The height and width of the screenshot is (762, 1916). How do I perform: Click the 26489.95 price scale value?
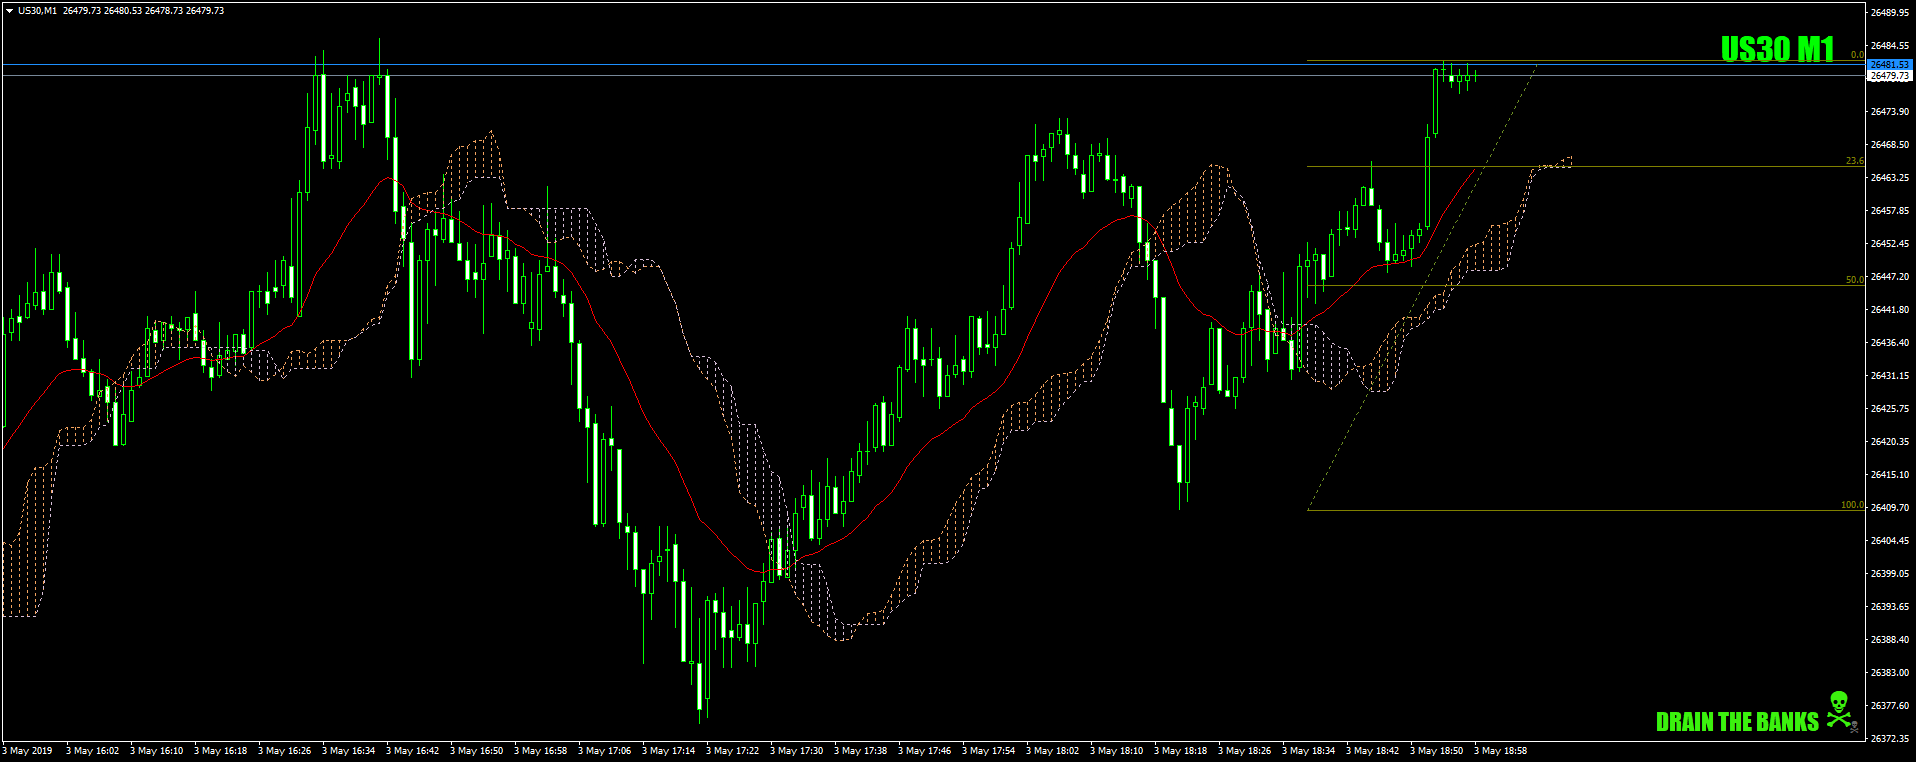click(x=1890, y=13)
